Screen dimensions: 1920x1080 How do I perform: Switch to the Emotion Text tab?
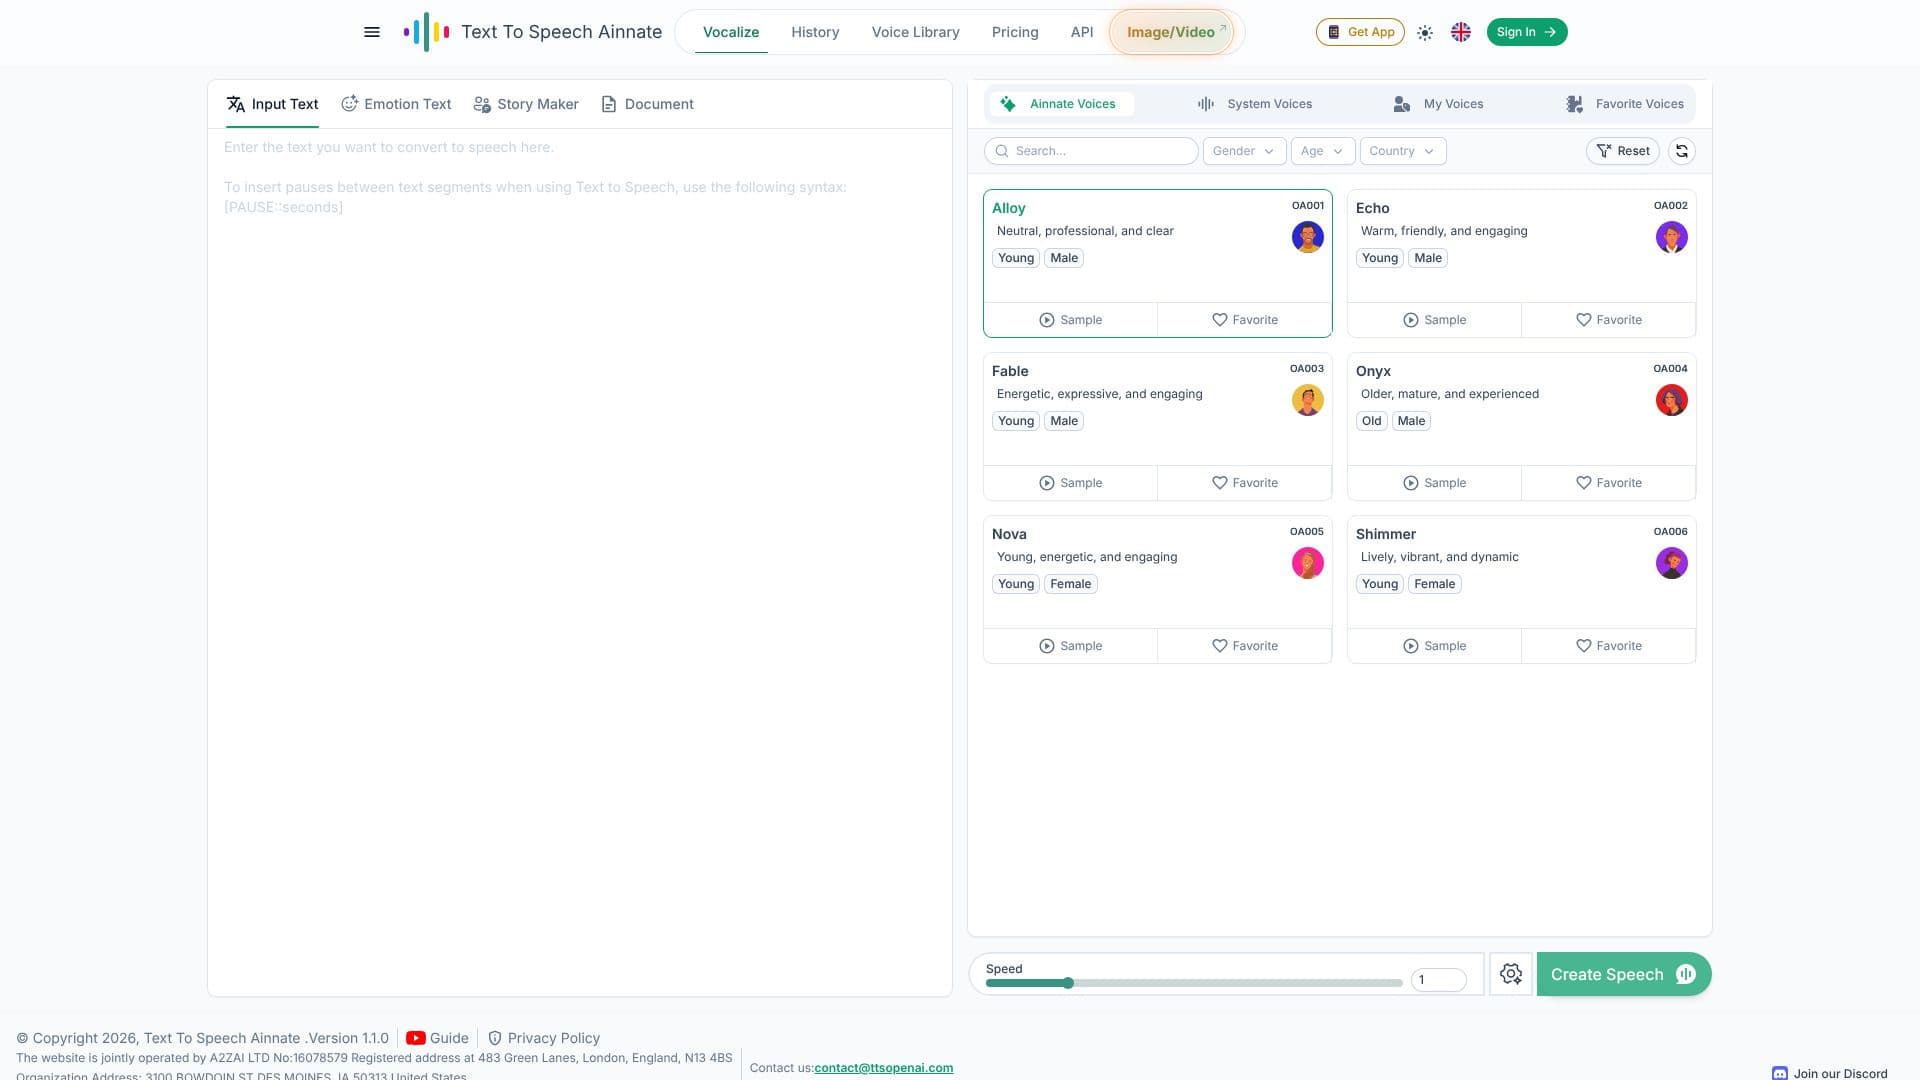point(396,104)
